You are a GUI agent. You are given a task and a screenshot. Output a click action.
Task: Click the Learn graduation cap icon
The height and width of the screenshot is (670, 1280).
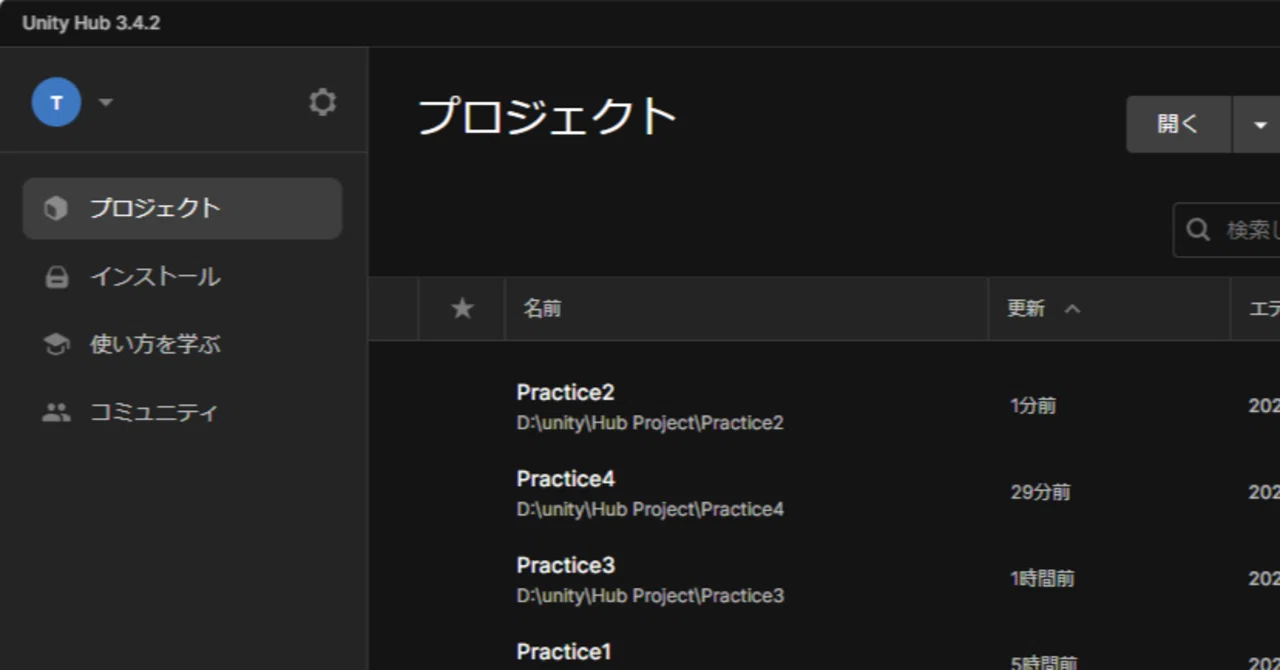(56, 345)
